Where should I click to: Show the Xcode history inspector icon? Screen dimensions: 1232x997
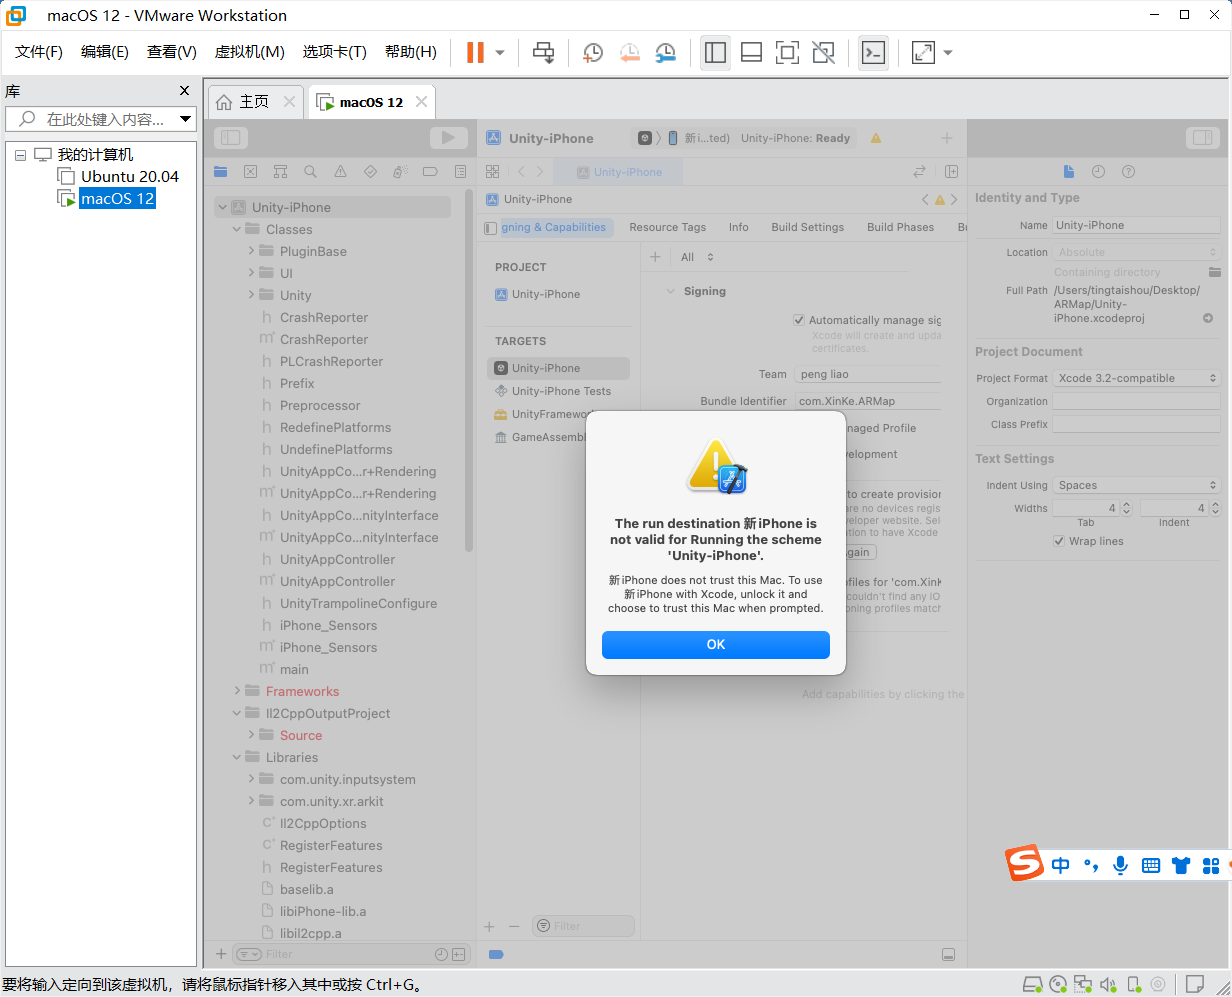pos(1098,171)
